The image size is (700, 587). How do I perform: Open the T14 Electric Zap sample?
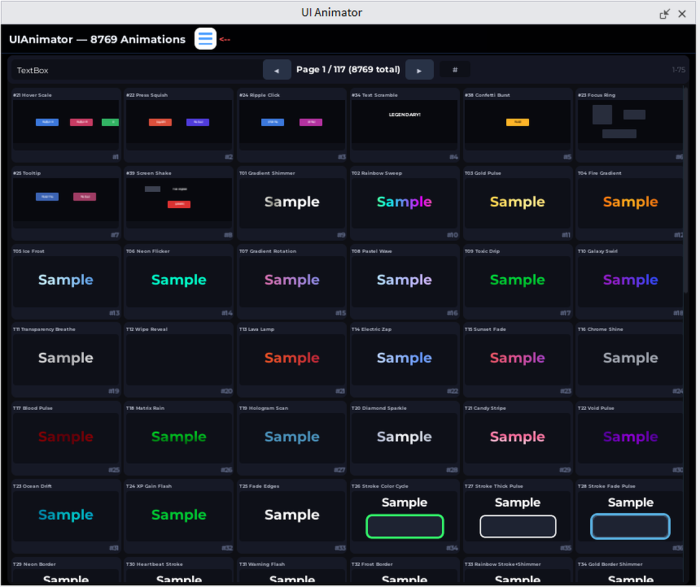pyautogui.click(x=404, y=358)
